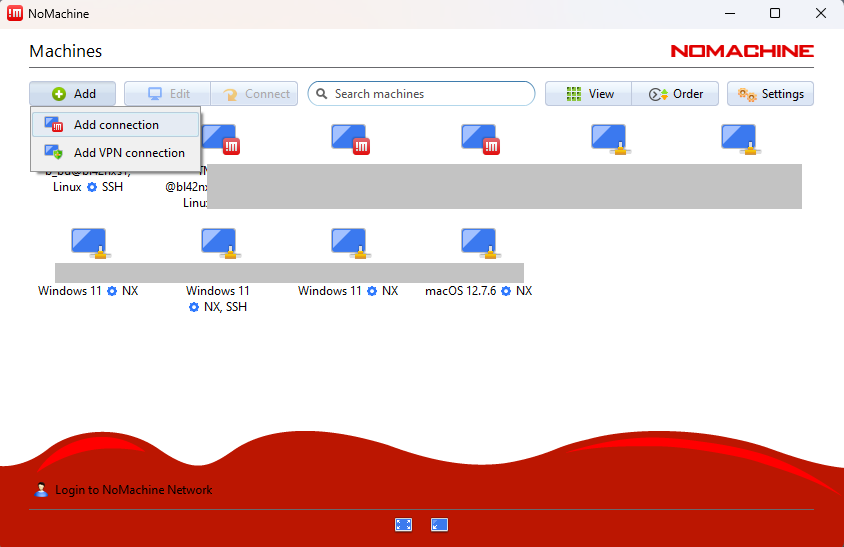Select the macOS 12.7.6 machine icon

pyautogui.click(x=479, y=242)
